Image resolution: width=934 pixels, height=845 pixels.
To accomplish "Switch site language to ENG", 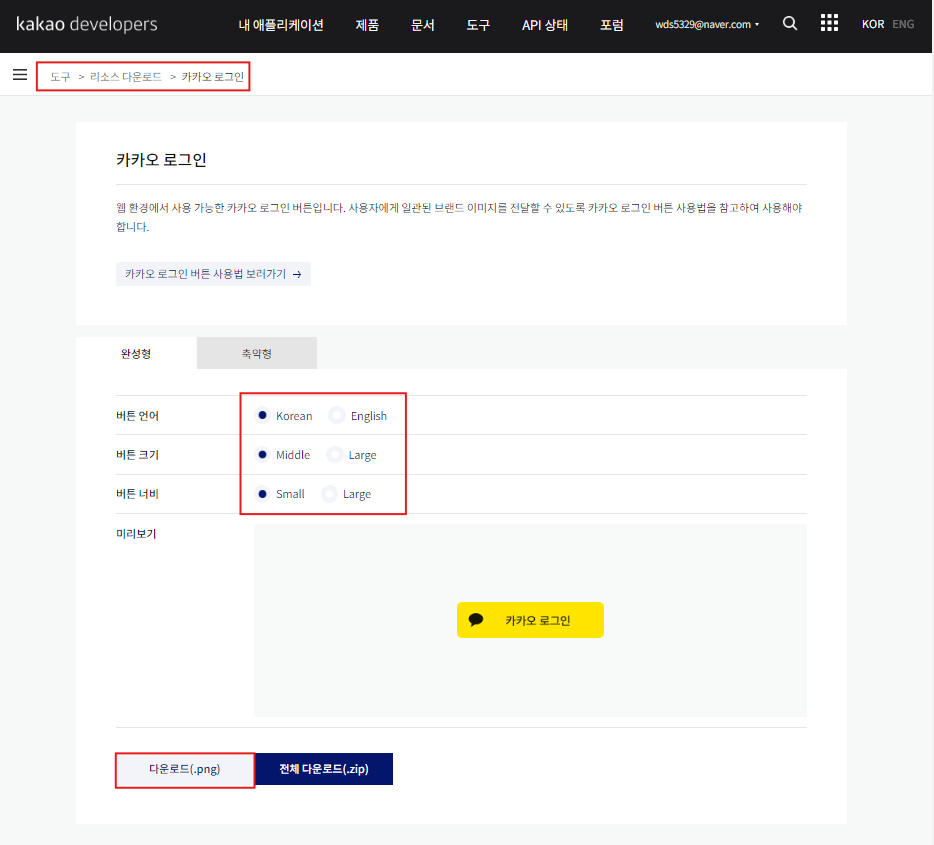I will [x=903, y=24].
